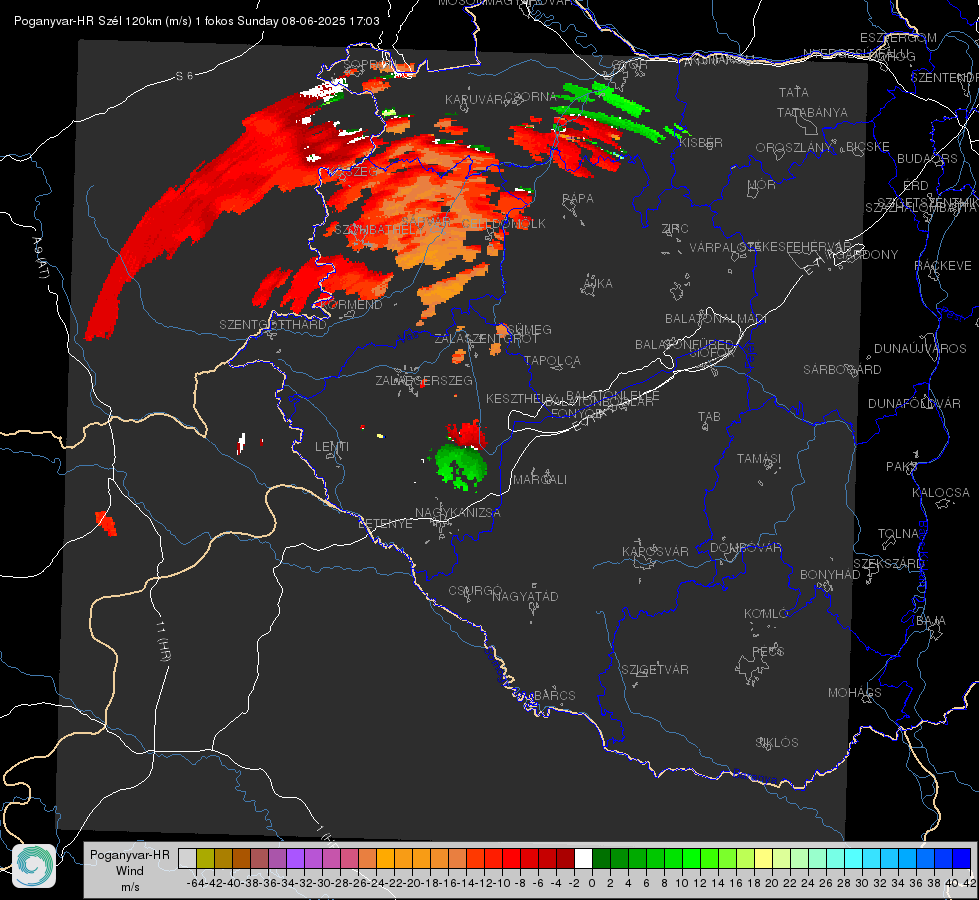Screen dimensions: 979x900
Task: Select the ZALAEGERSZEG city label
Action: coord(424,380)
